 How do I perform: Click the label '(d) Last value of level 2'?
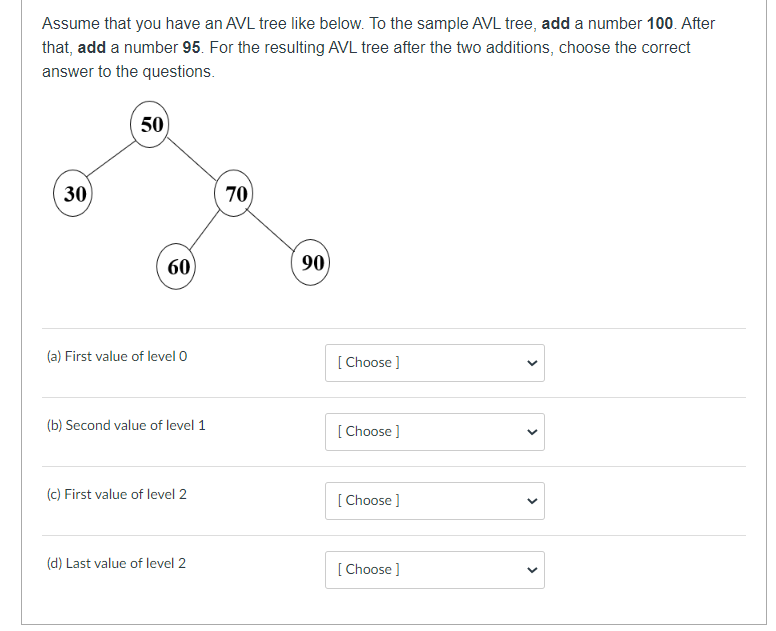click(x=116, y=563)
